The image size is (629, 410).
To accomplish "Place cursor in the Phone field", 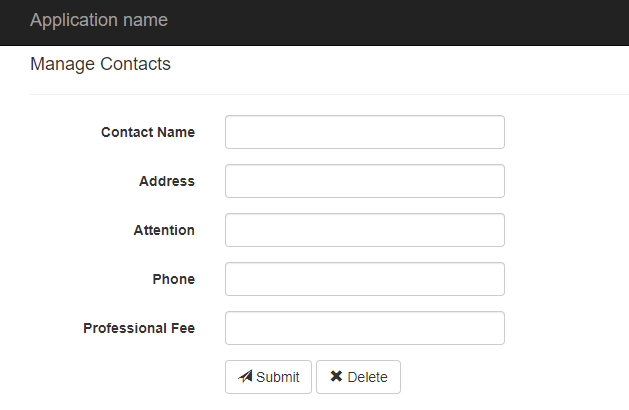I will [x=364, y=279].
